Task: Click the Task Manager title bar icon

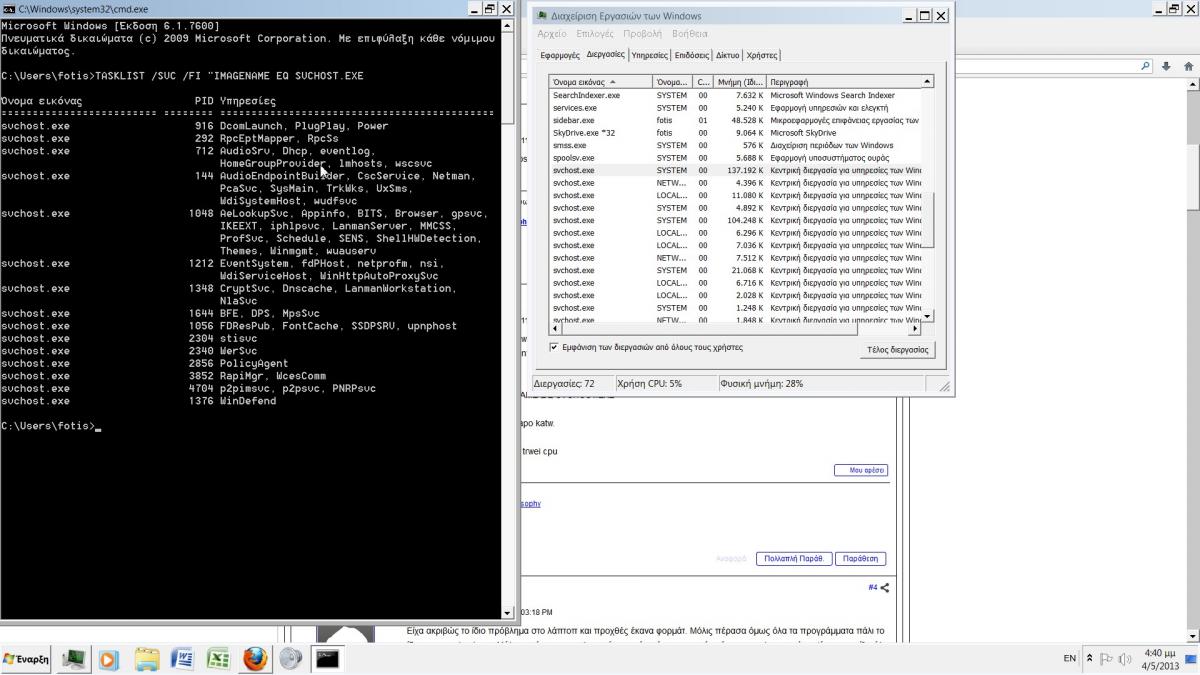Action: click(x=541, y=16)
